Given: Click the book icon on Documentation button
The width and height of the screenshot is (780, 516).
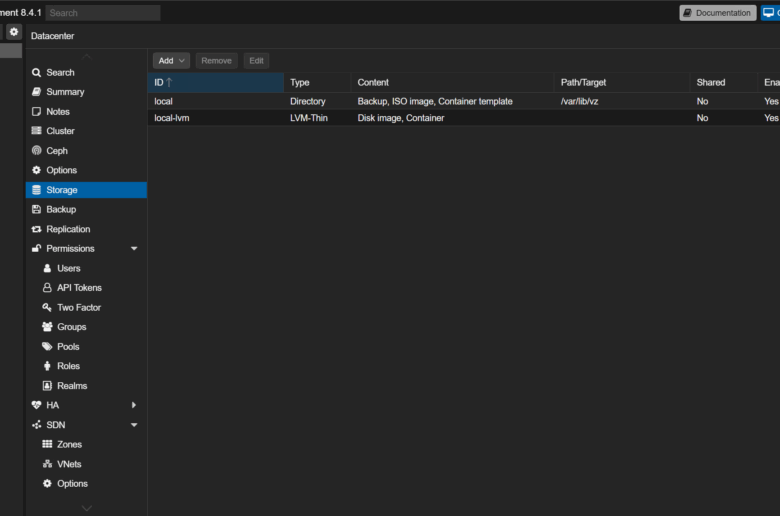Looking at the screenshot, I should pyautogui.click(x=687, y=13).
